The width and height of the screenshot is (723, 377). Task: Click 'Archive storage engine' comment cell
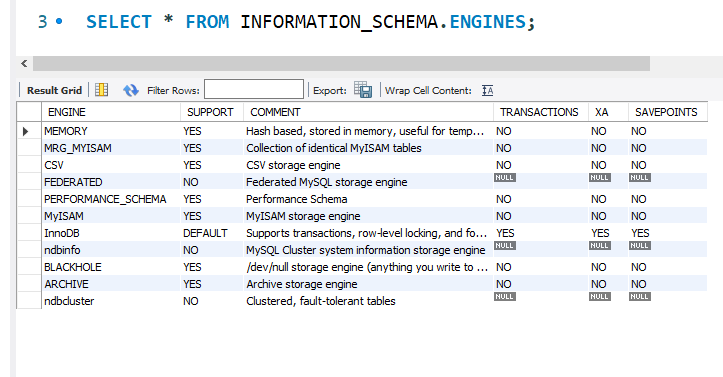[x=368, y=284]
